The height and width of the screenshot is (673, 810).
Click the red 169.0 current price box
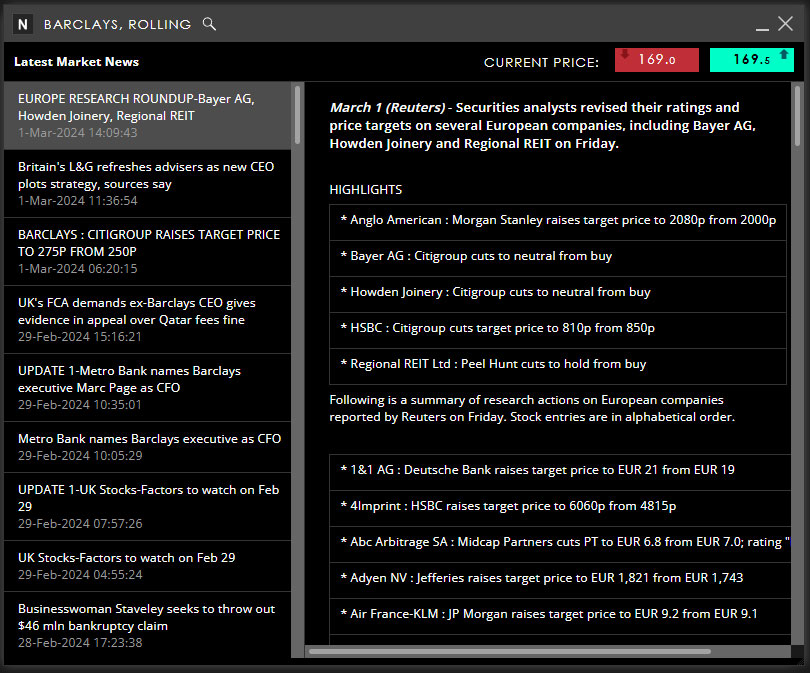click(657, 61)
